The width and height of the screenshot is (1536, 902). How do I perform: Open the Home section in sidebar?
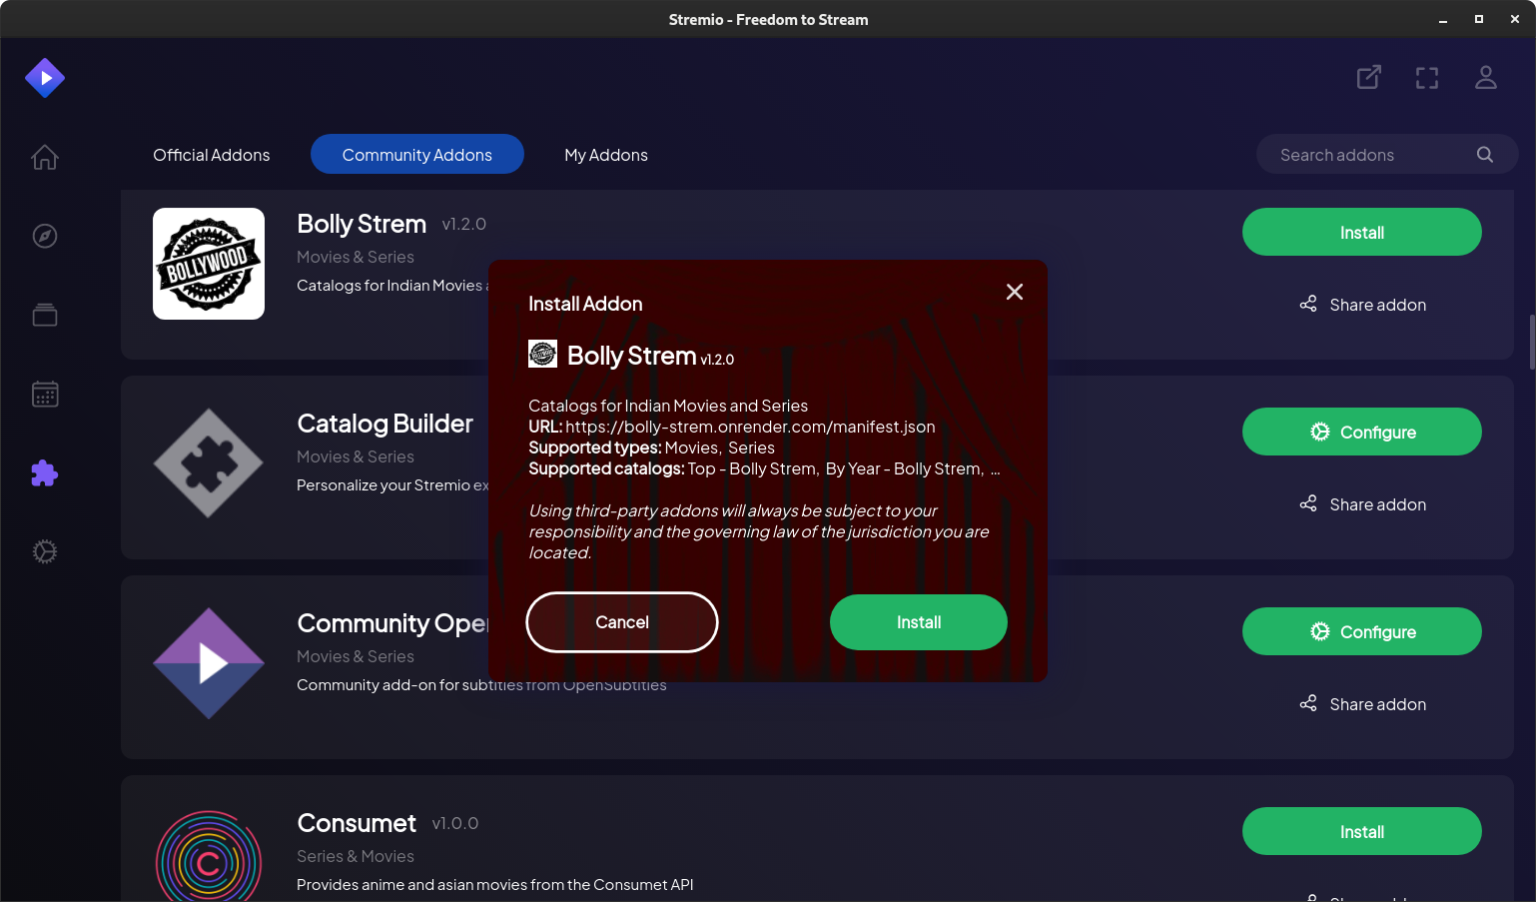pyautogui.click(x=45, y=157)
